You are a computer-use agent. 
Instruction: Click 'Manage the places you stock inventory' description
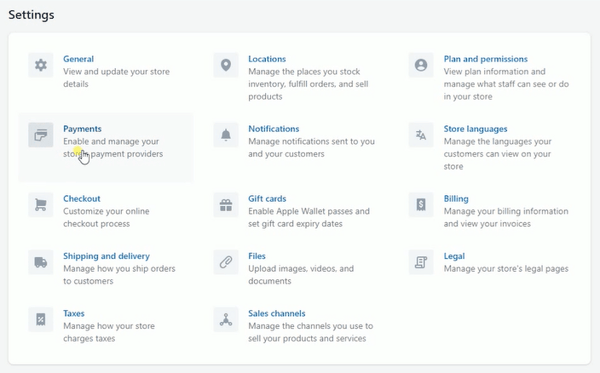308,84
